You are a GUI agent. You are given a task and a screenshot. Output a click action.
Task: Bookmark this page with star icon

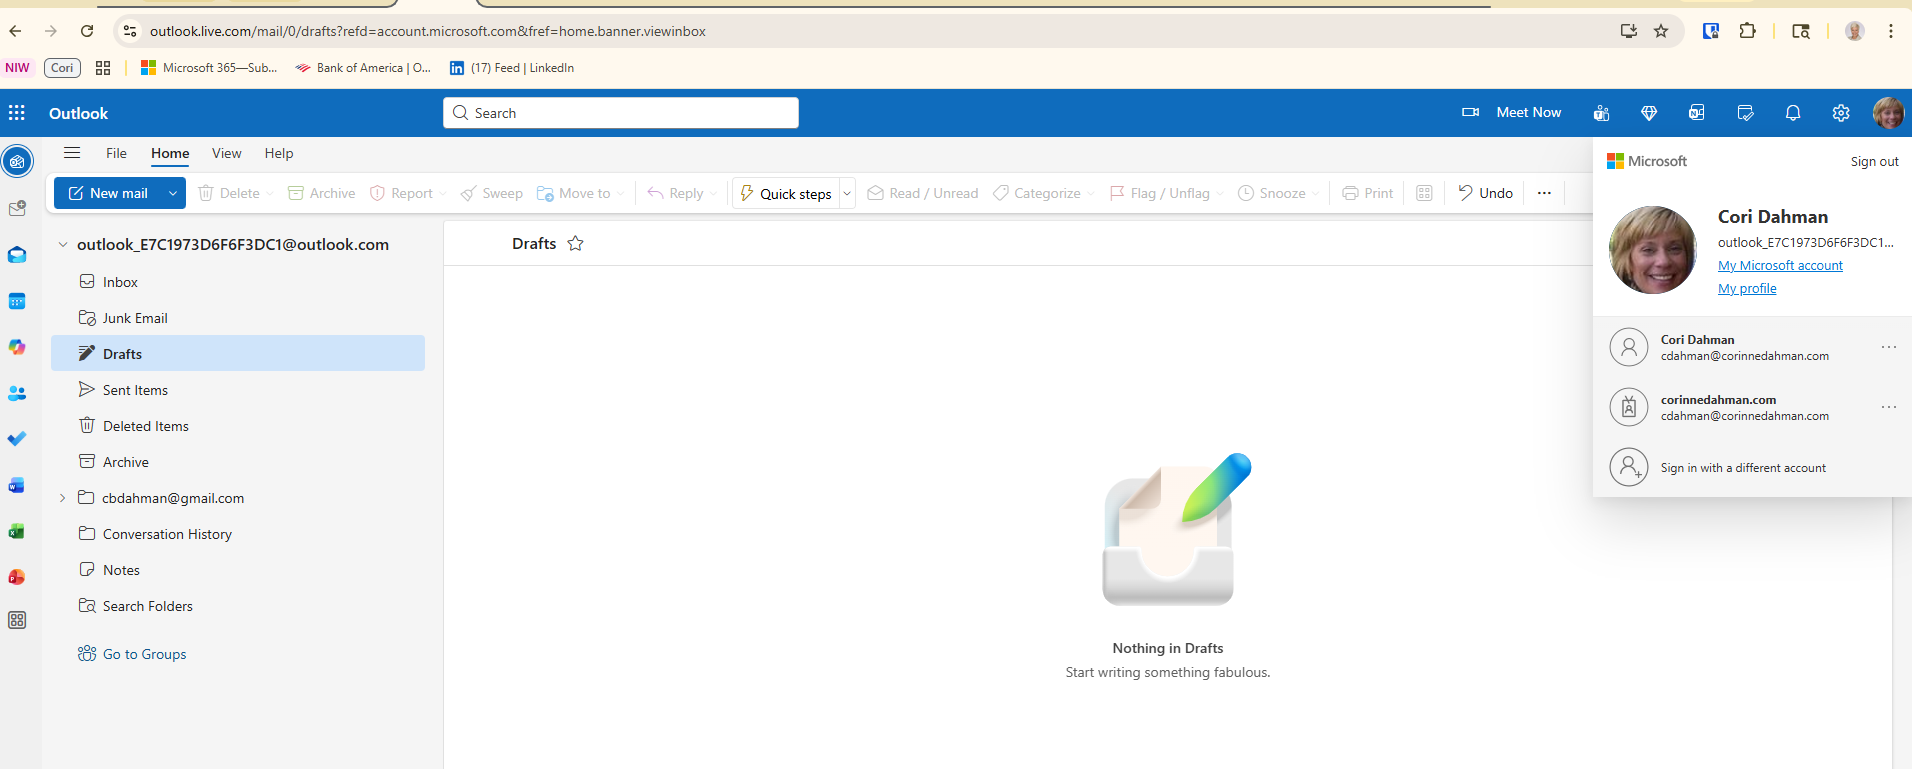coord(1661,31)
